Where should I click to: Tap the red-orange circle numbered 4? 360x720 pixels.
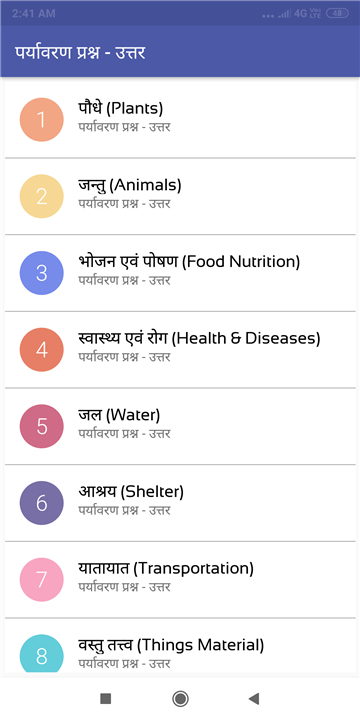pyautogui.click(x=41, y=349)
